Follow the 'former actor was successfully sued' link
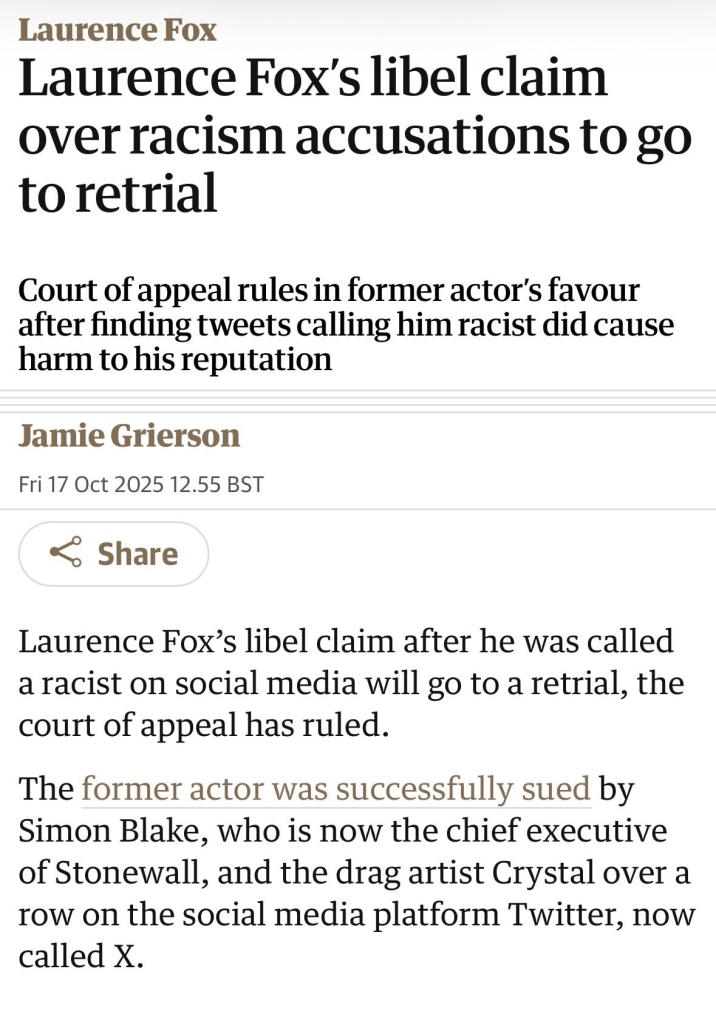This screenshot has width=716, height=1023. [336, 789]
